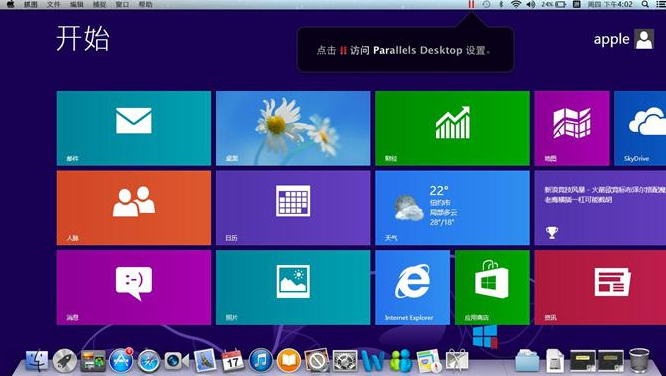This screenshot has width=666, height=376.
Task: Open the 捕捉 menu
Action: pyautogui.click(x=99, y=4)
